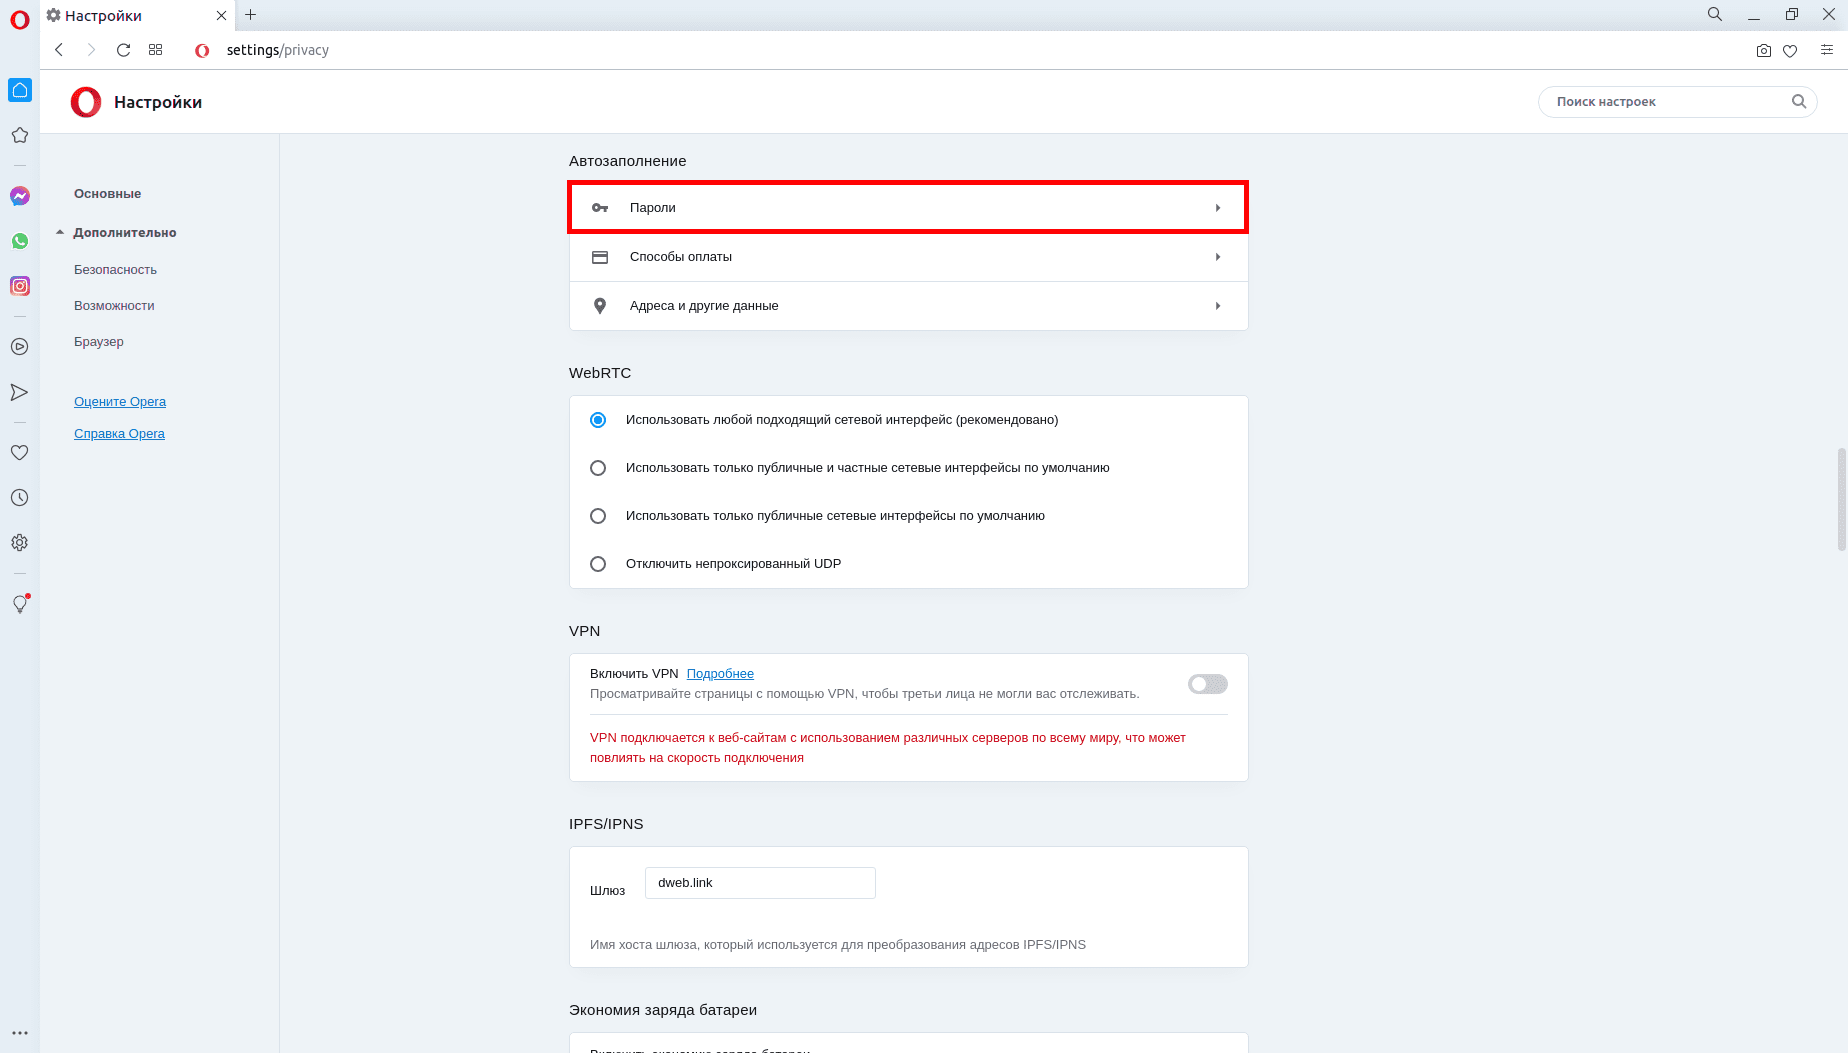Screen dimensions: 1848x1053
Task: Expand Способы оплаты payment methods
Action: (x=908, y=257)
